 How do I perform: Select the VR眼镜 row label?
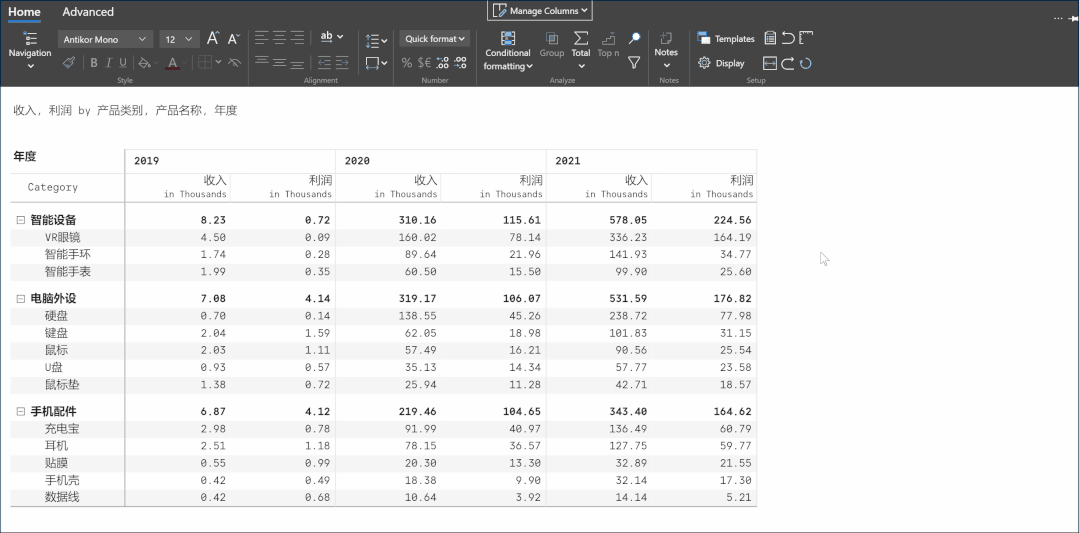[63, 237]
